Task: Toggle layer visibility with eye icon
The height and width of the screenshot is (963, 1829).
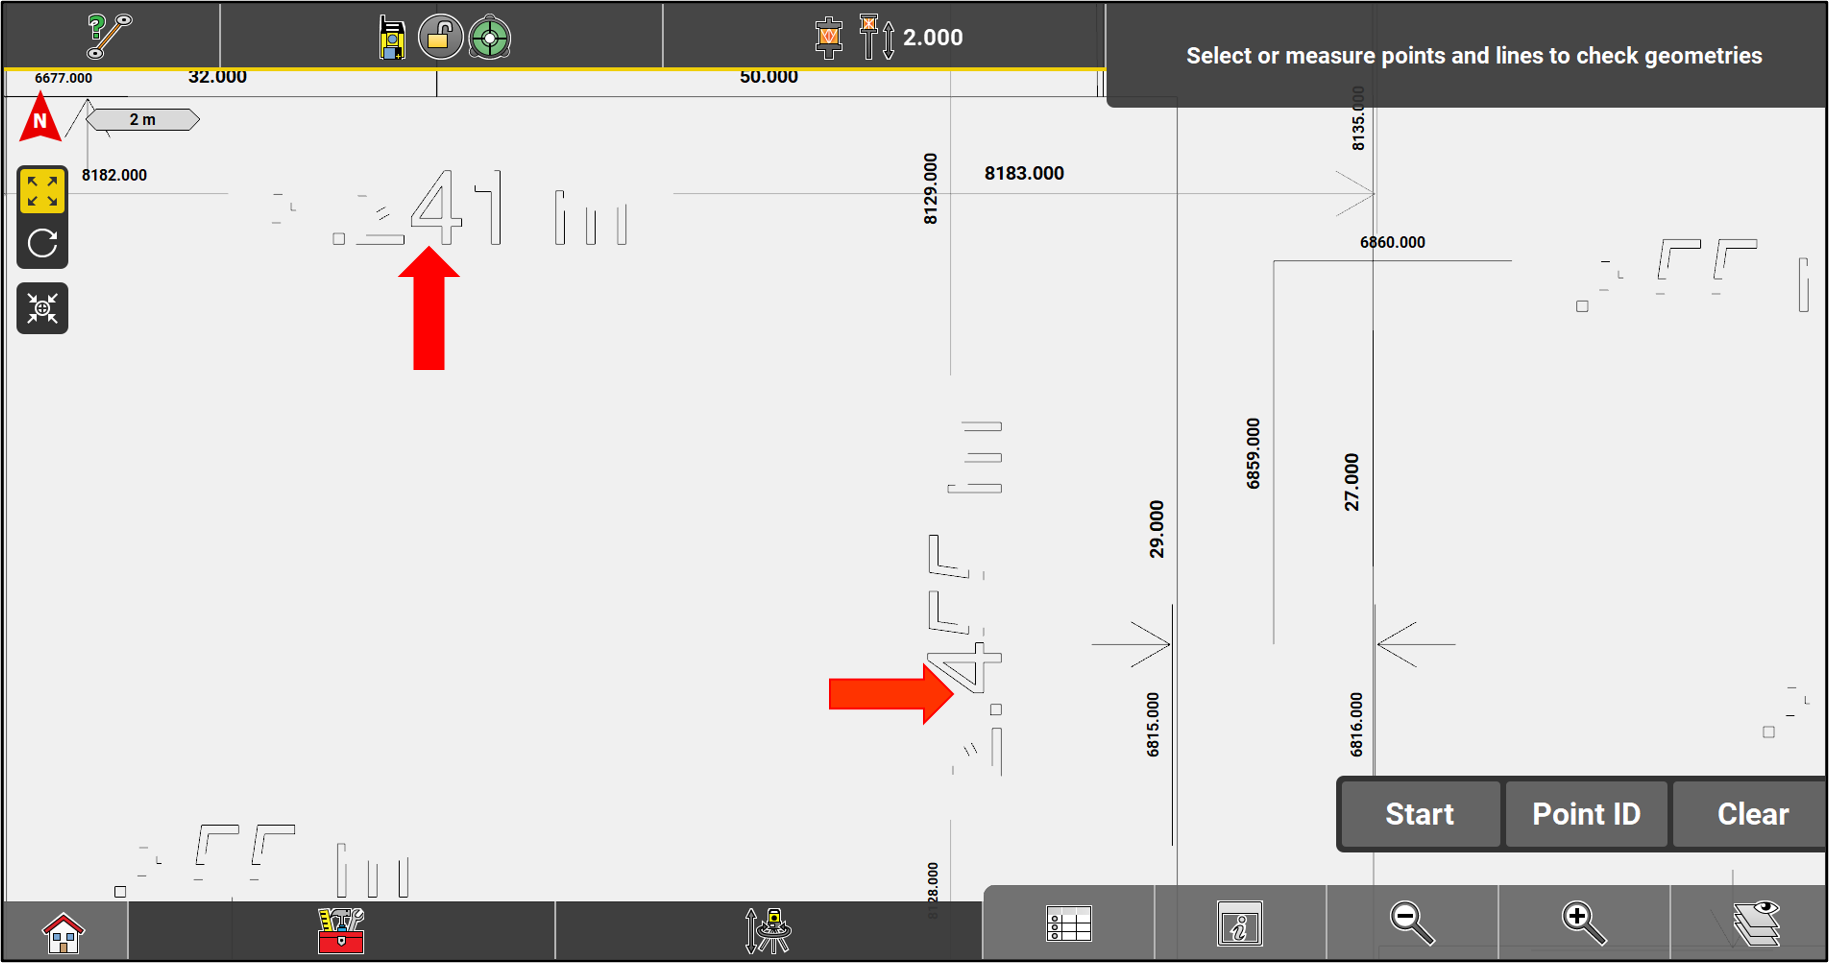Action: 1756,922
